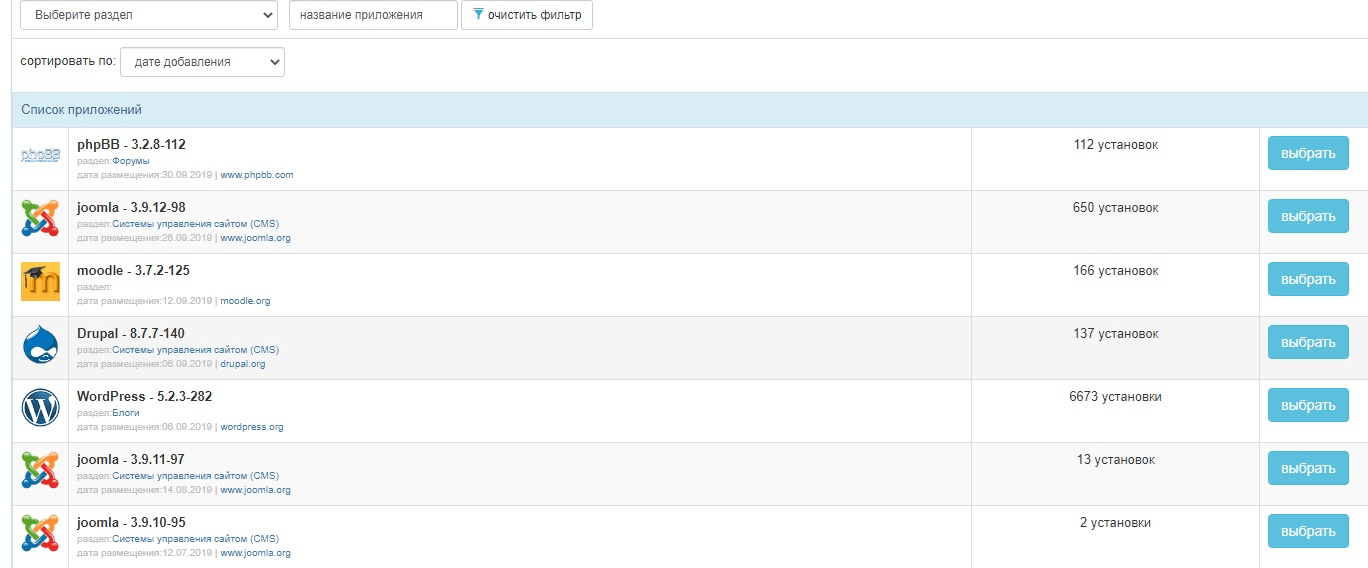
Task: Choose 'выбрать' for joomla 3.9.10-95
Action: (x=1308, y=531)
